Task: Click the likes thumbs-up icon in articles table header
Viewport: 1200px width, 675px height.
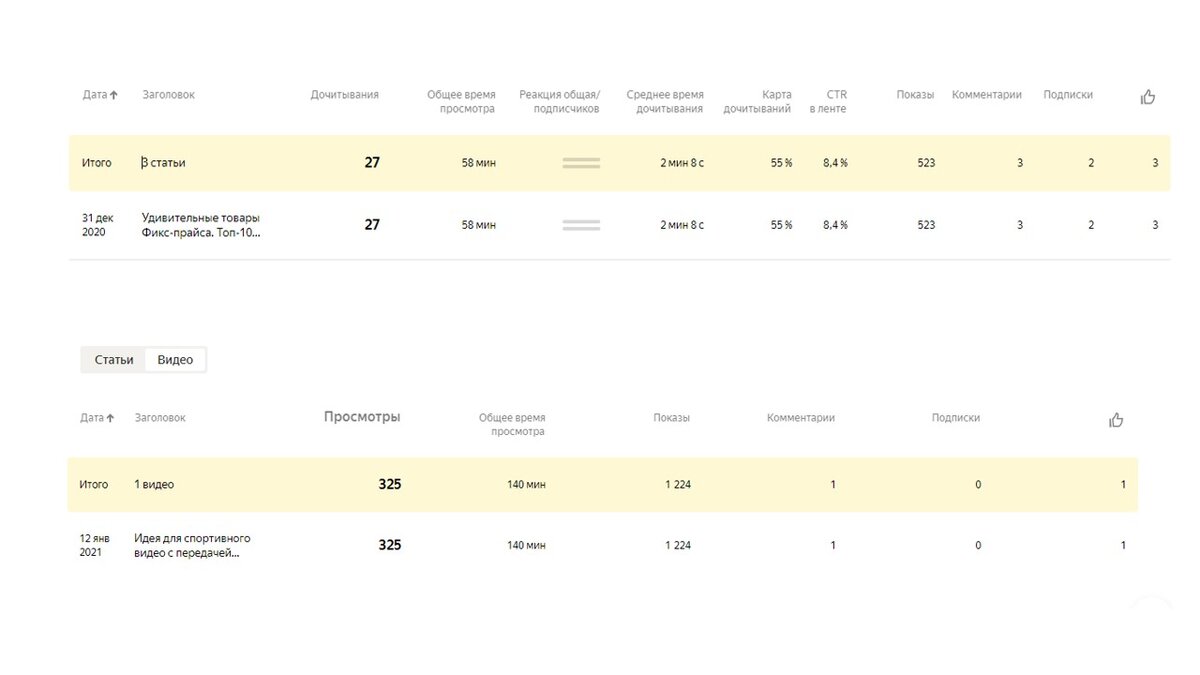Action: (x=1148, y=97)
